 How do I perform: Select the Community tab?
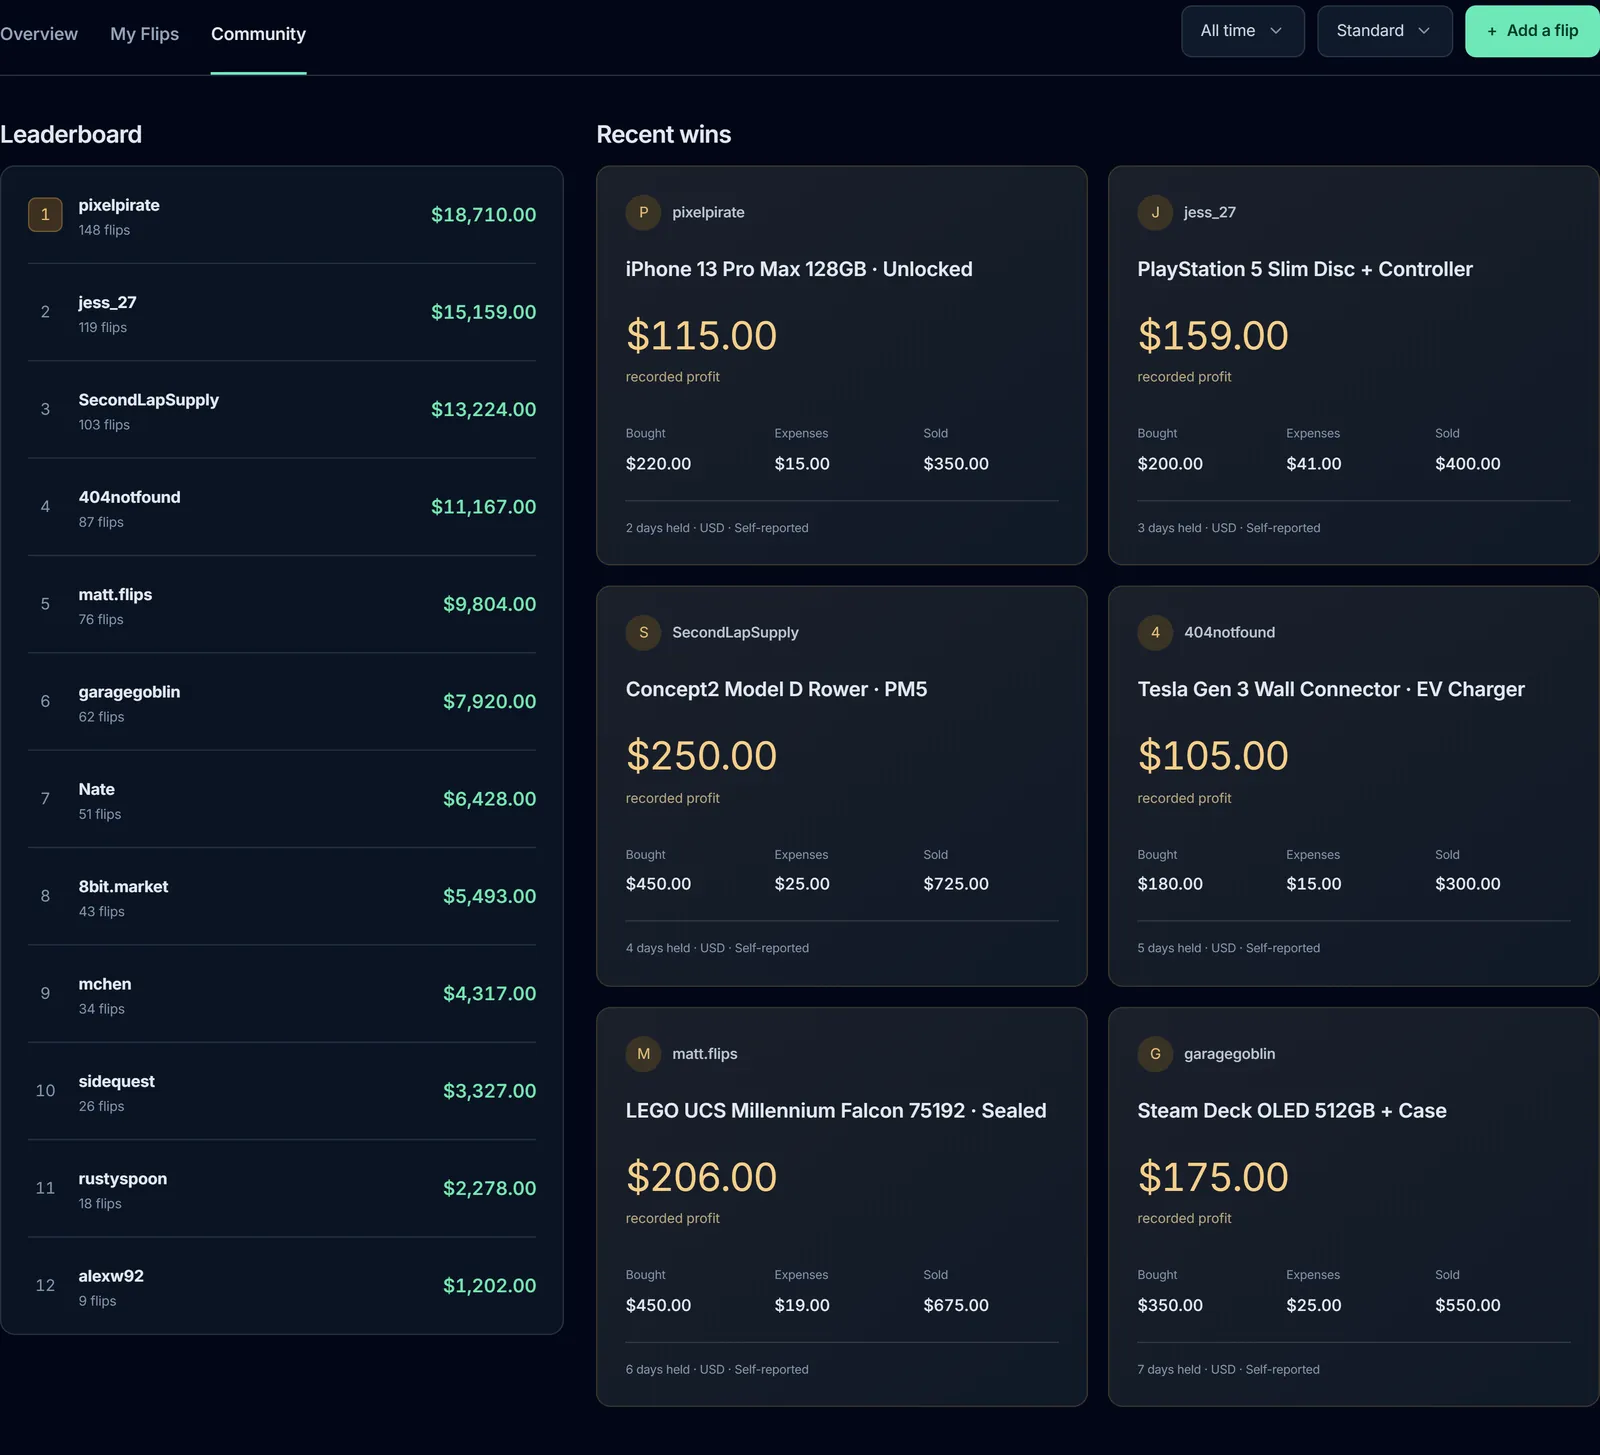pos(258,34)
